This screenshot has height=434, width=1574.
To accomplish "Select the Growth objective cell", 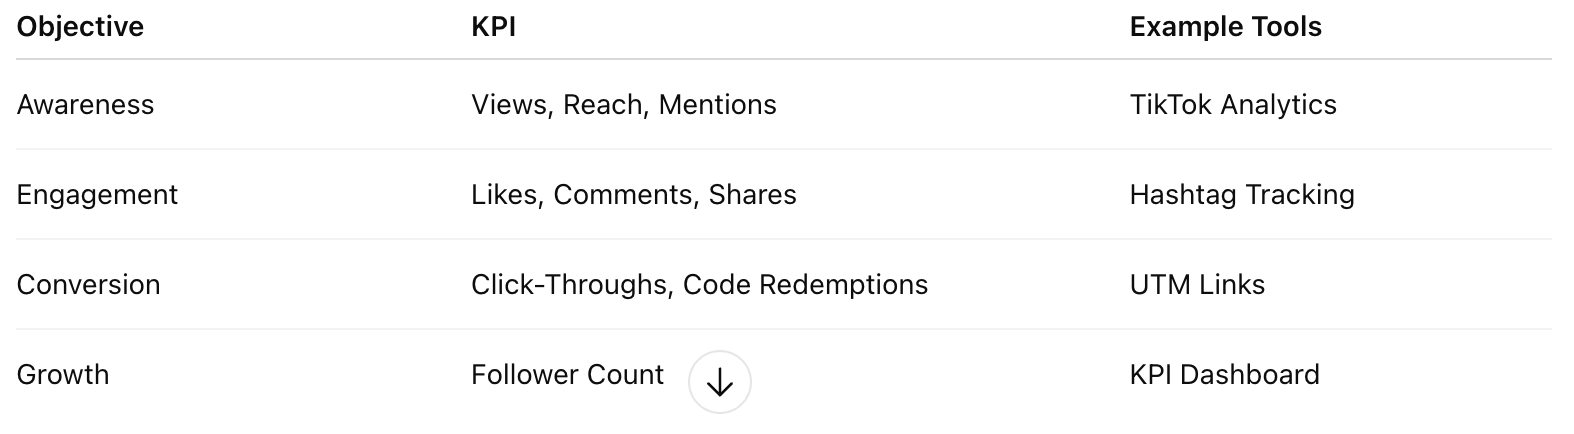I will (x=63, y=375).
